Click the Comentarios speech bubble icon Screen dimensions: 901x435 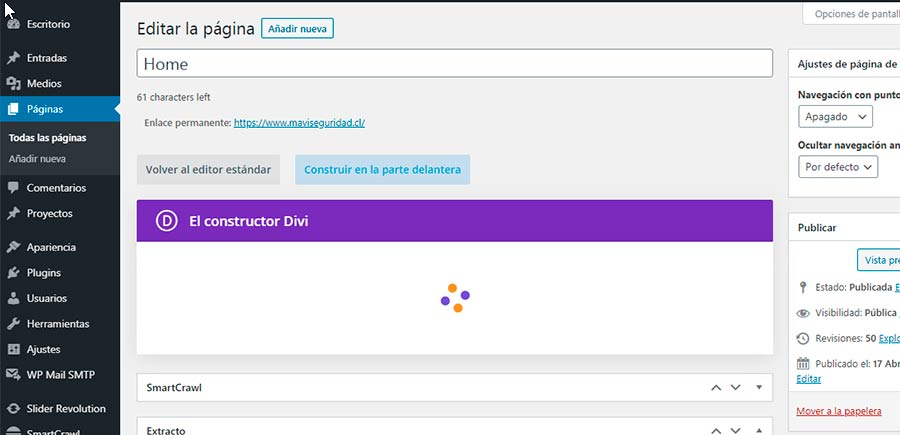(x=13, y=188)
